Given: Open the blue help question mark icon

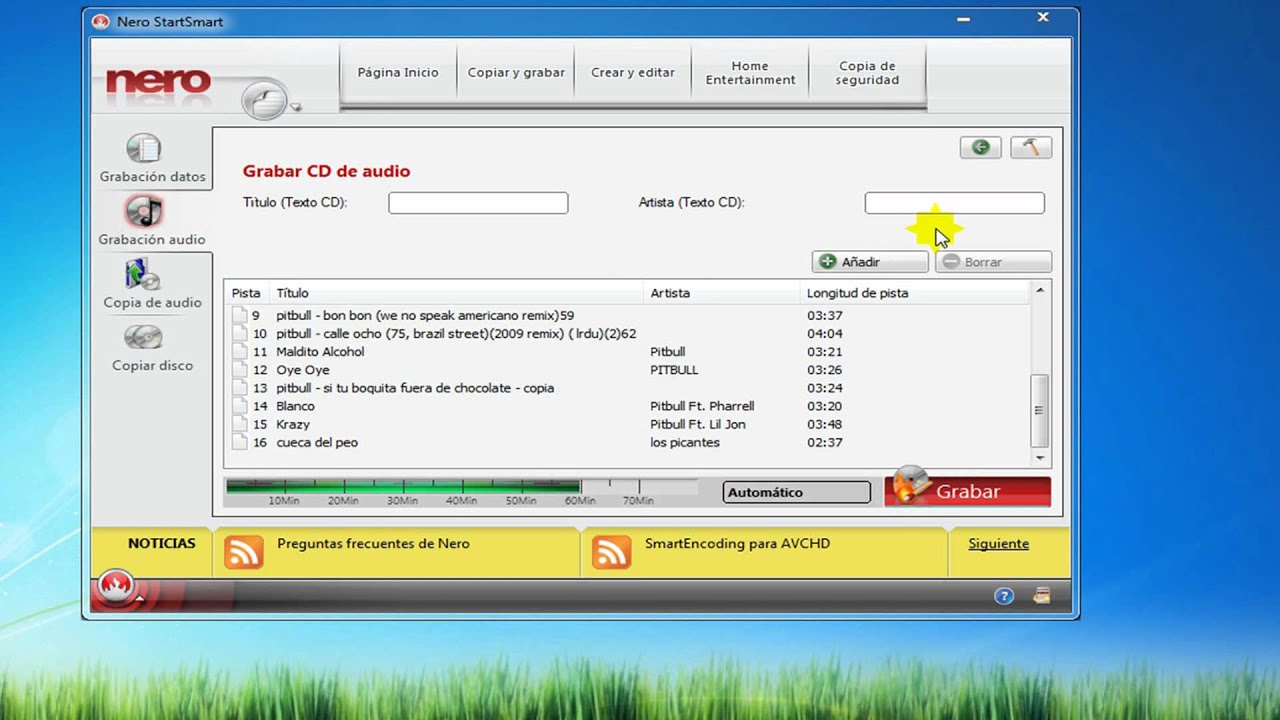Looking at the screenshot, I should tap(1004, 596).
